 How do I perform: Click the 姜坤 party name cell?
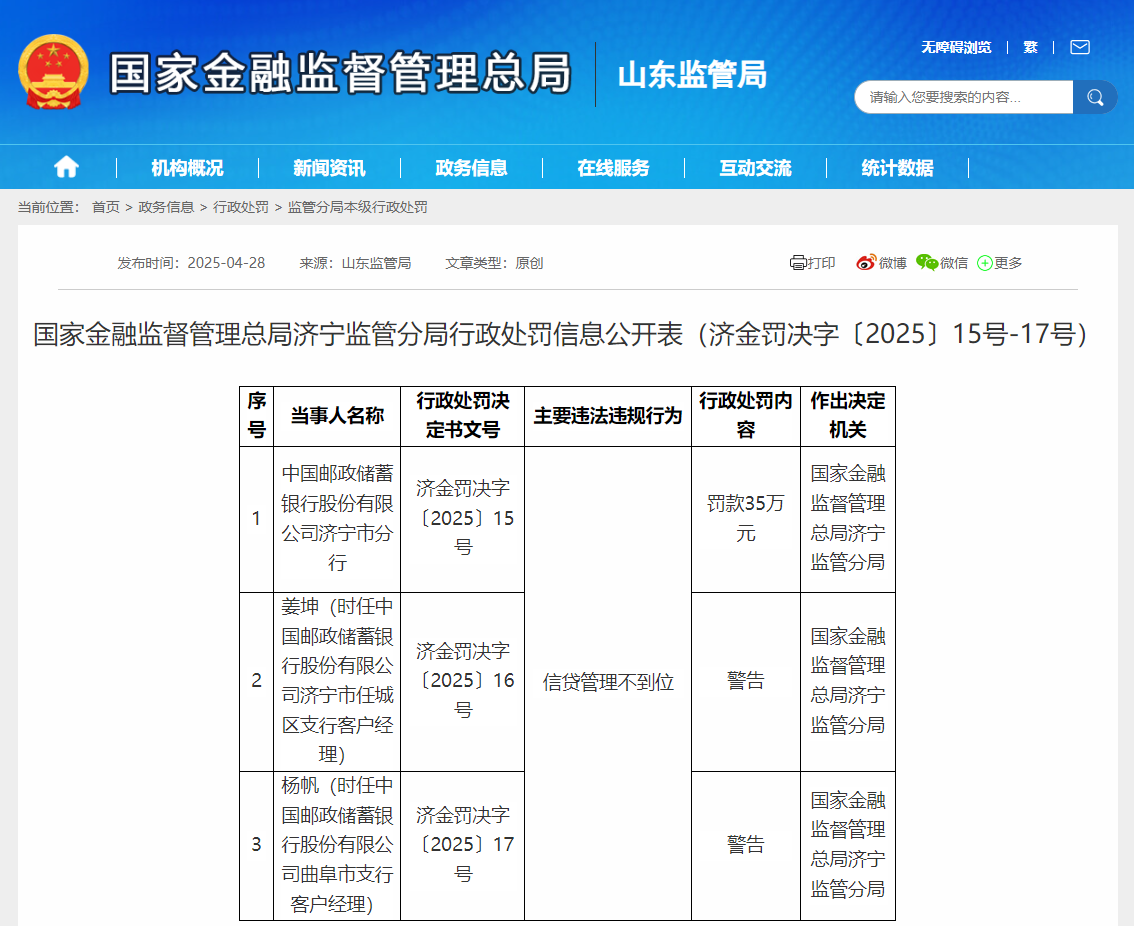click(337, 680)
